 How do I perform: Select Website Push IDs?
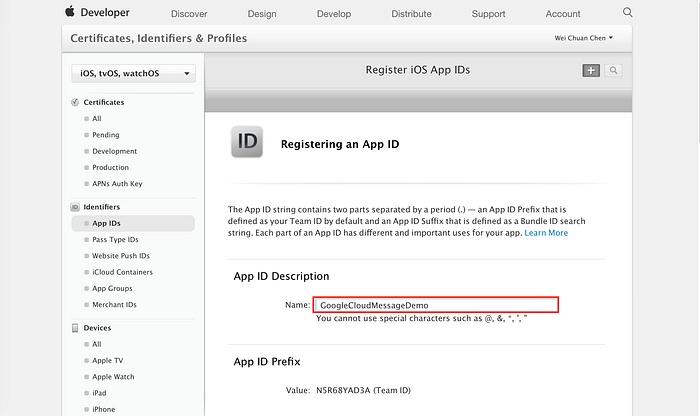tap(121, 256)
